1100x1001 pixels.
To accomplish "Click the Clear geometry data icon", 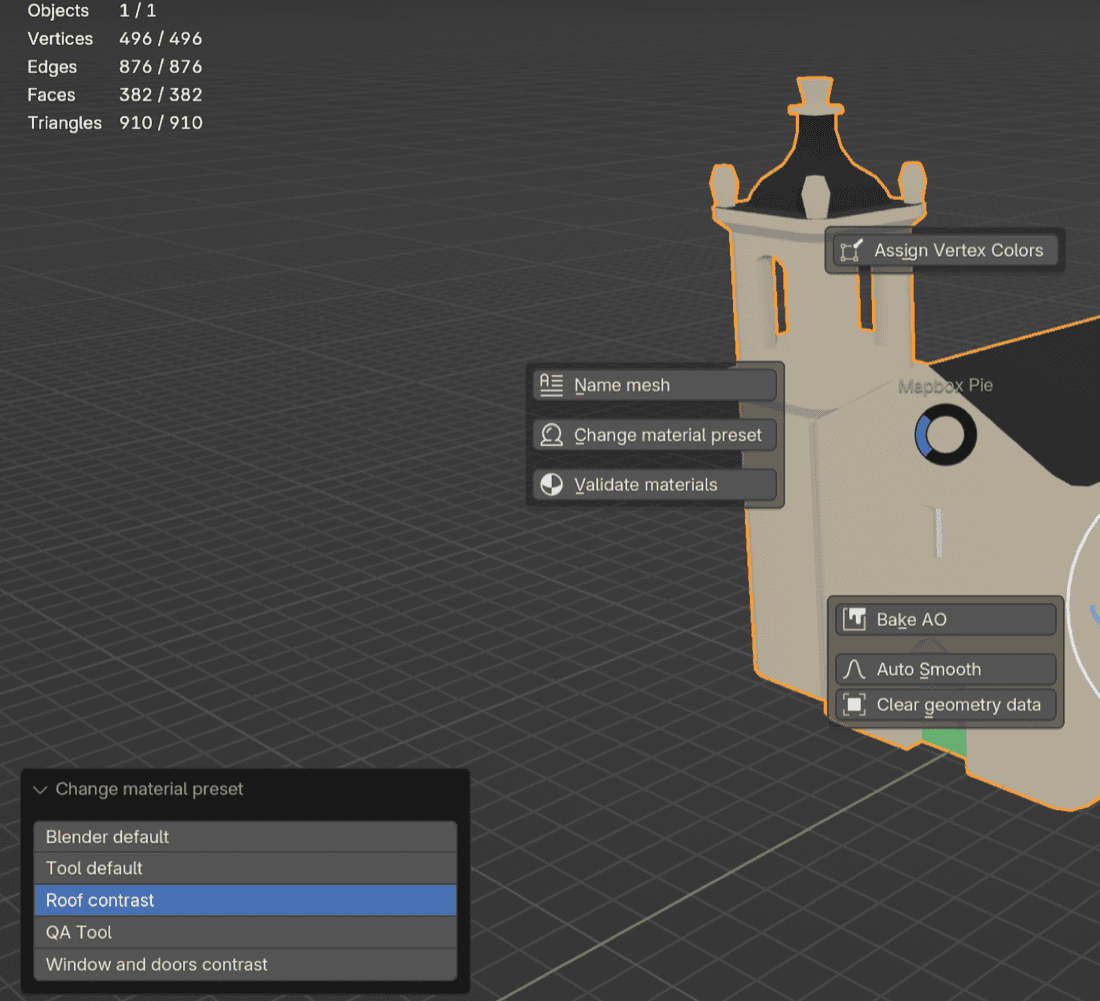I will [x=854, y=704].
